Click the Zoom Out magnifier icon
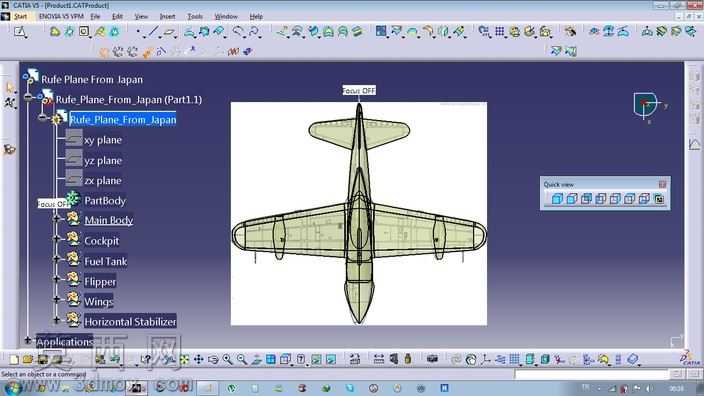 tap(242, 359)
